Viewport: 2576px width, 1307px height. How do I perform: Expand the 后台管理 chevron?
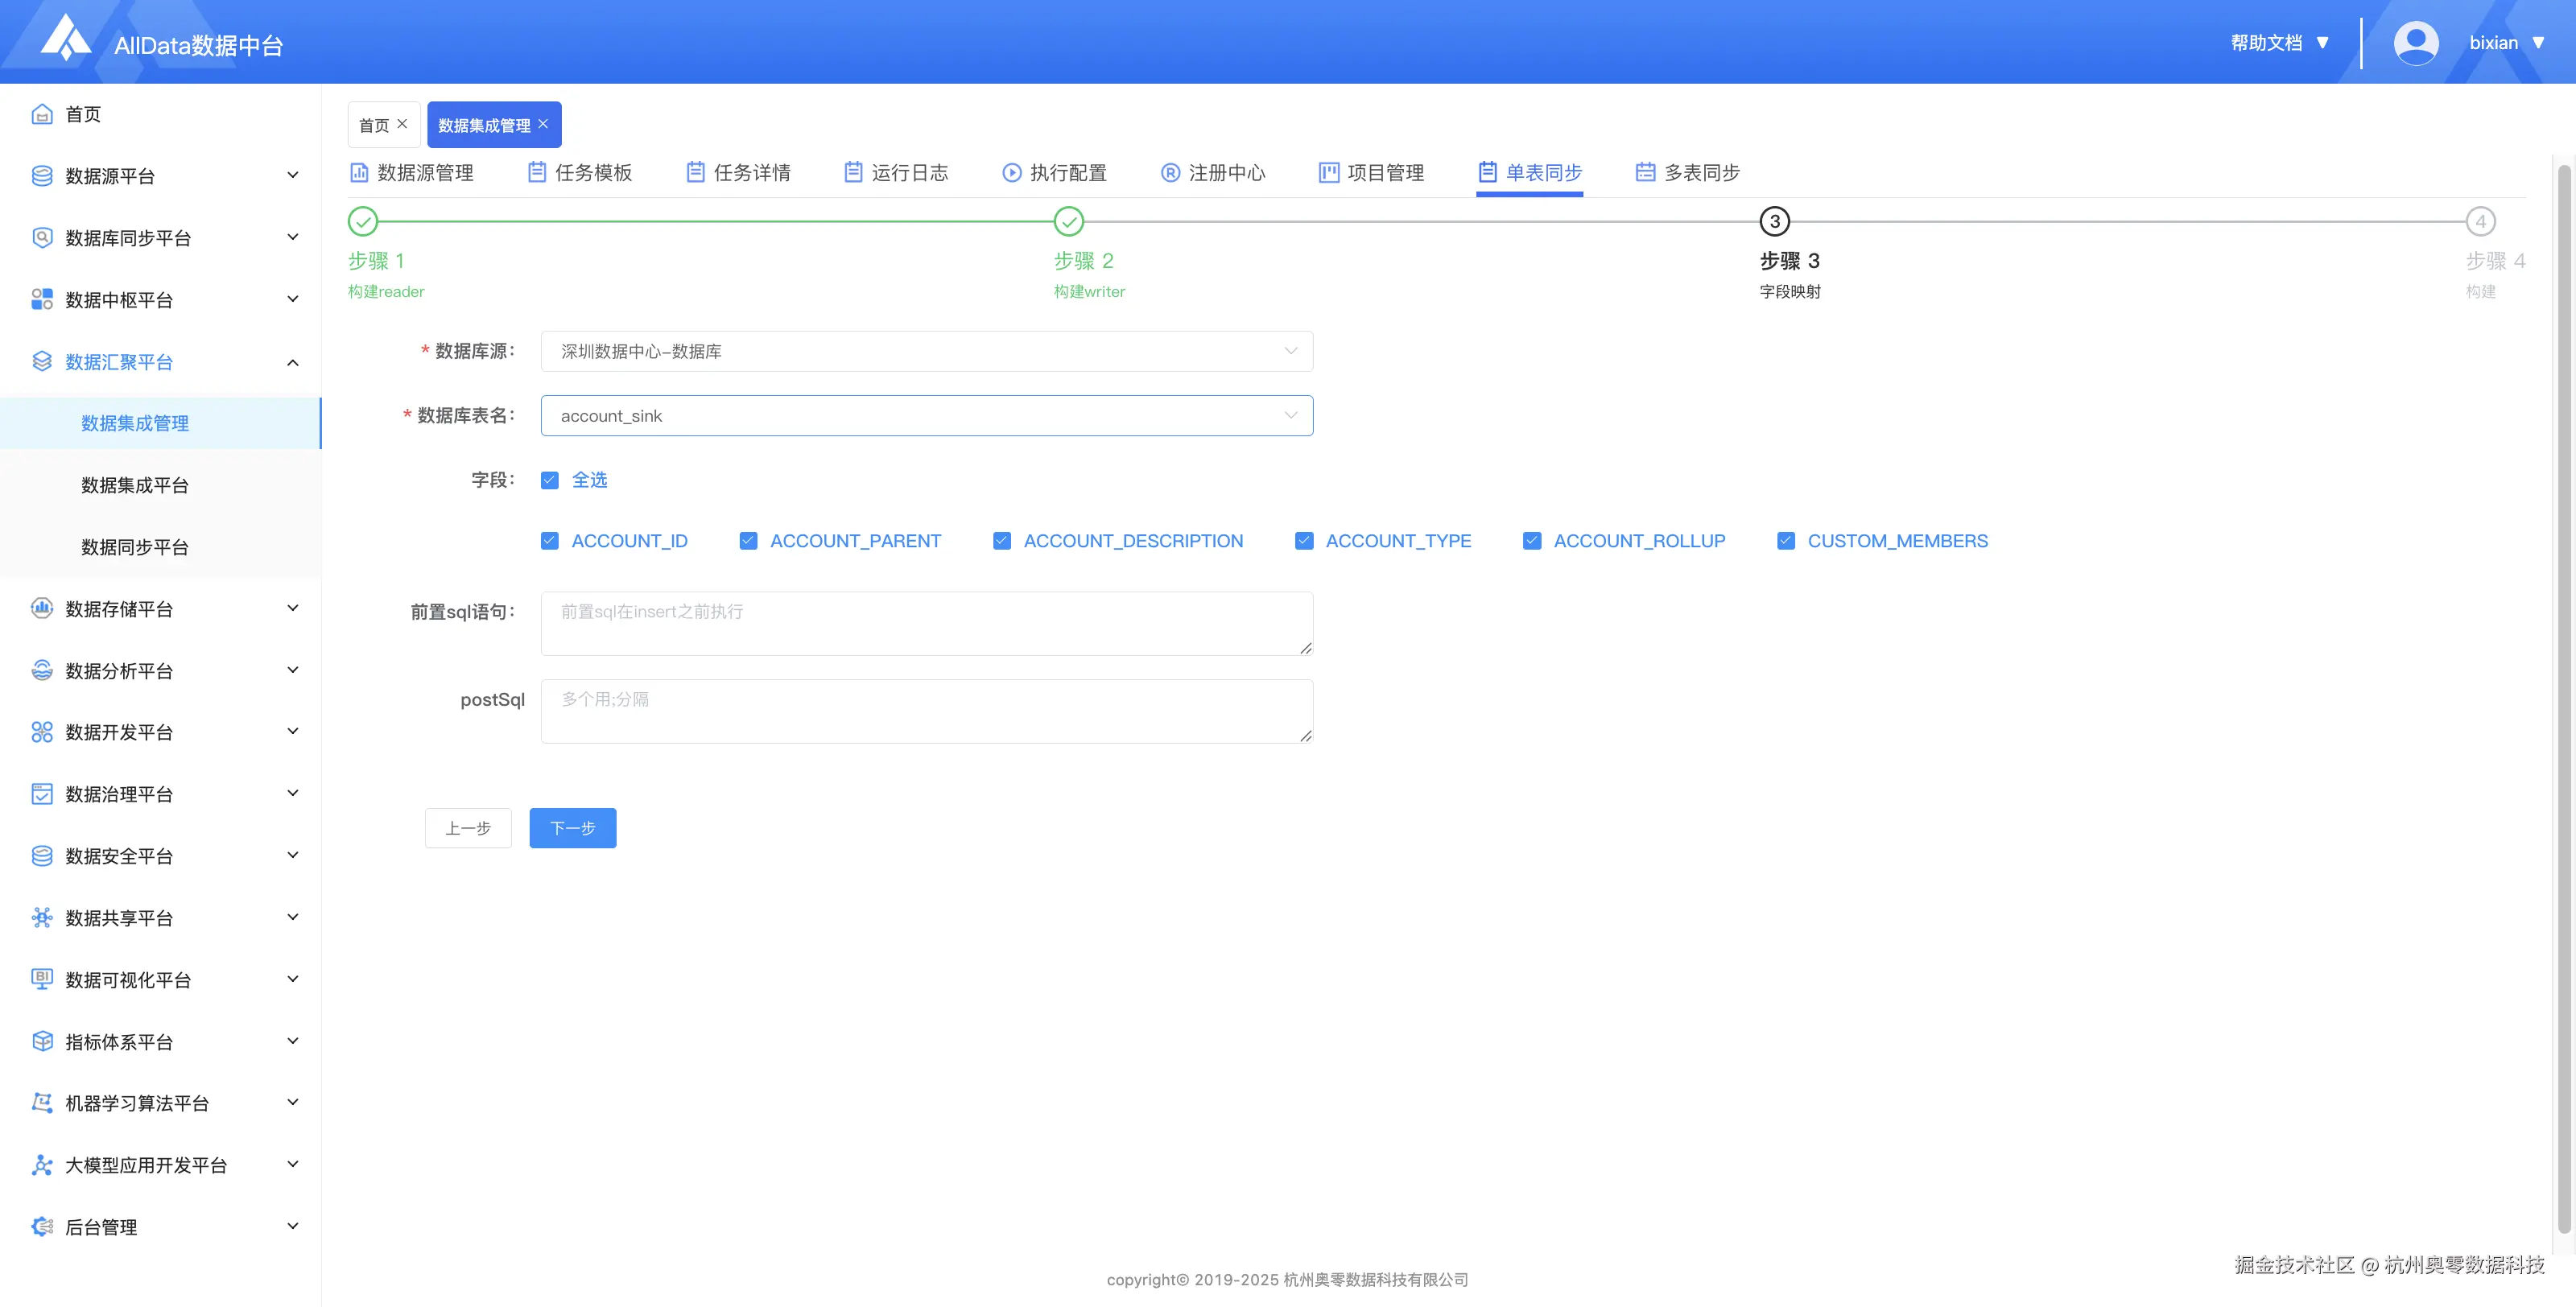click(293, 1226)
